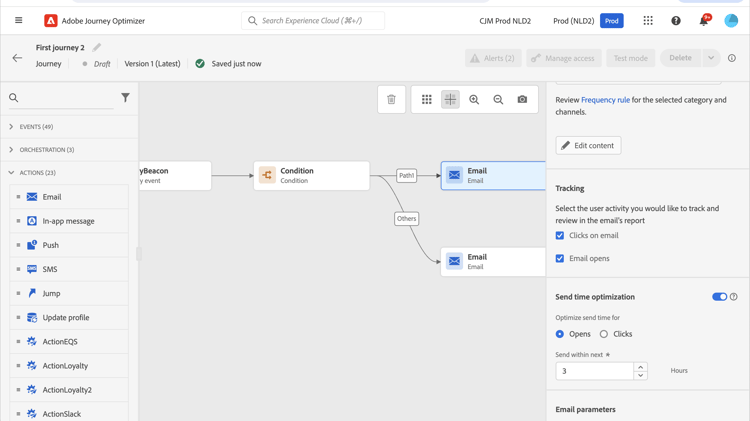Viewport: 750px width, 421px height.
Task: Uncheck Email opens tracking
Action: [560, 259]
